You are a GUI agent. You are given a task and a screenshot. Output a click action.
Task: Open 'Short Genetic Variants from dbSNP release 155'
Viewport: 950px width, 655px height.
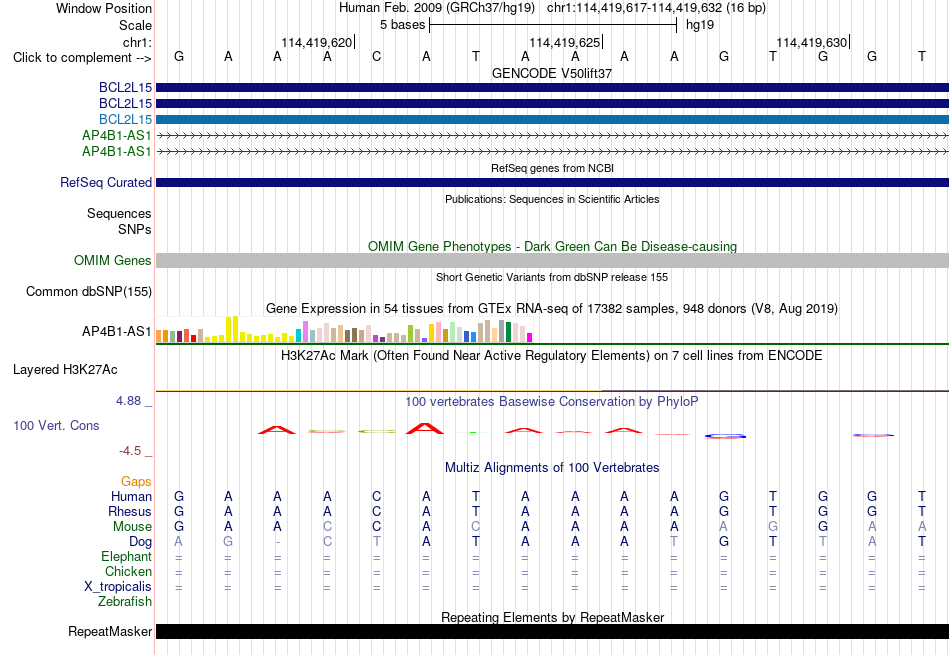pyautogui.click(x=552, y=278)
